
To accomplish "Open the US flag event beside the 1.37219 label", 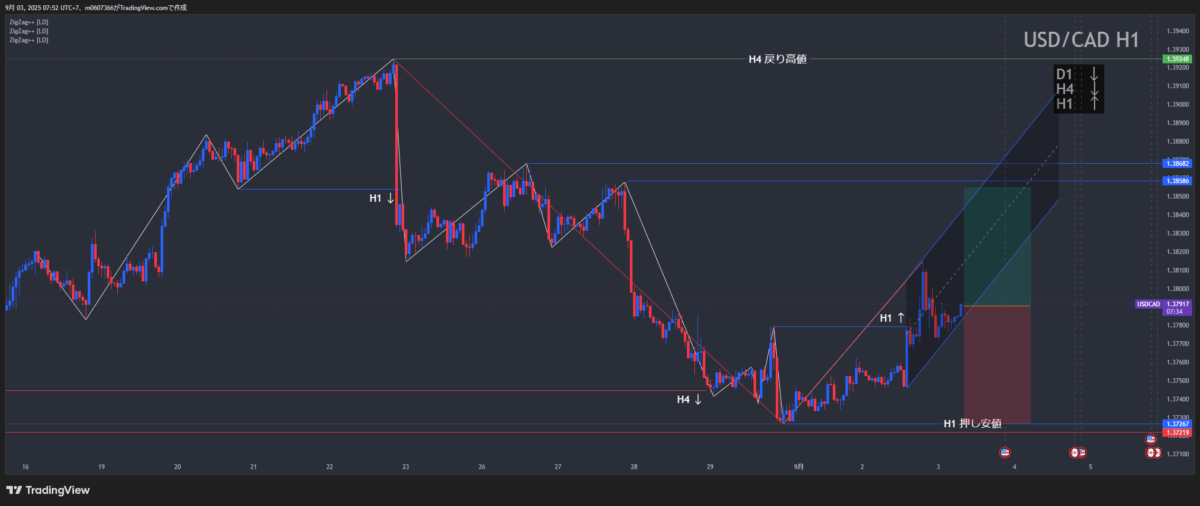I will click(x=1150, y=439).
